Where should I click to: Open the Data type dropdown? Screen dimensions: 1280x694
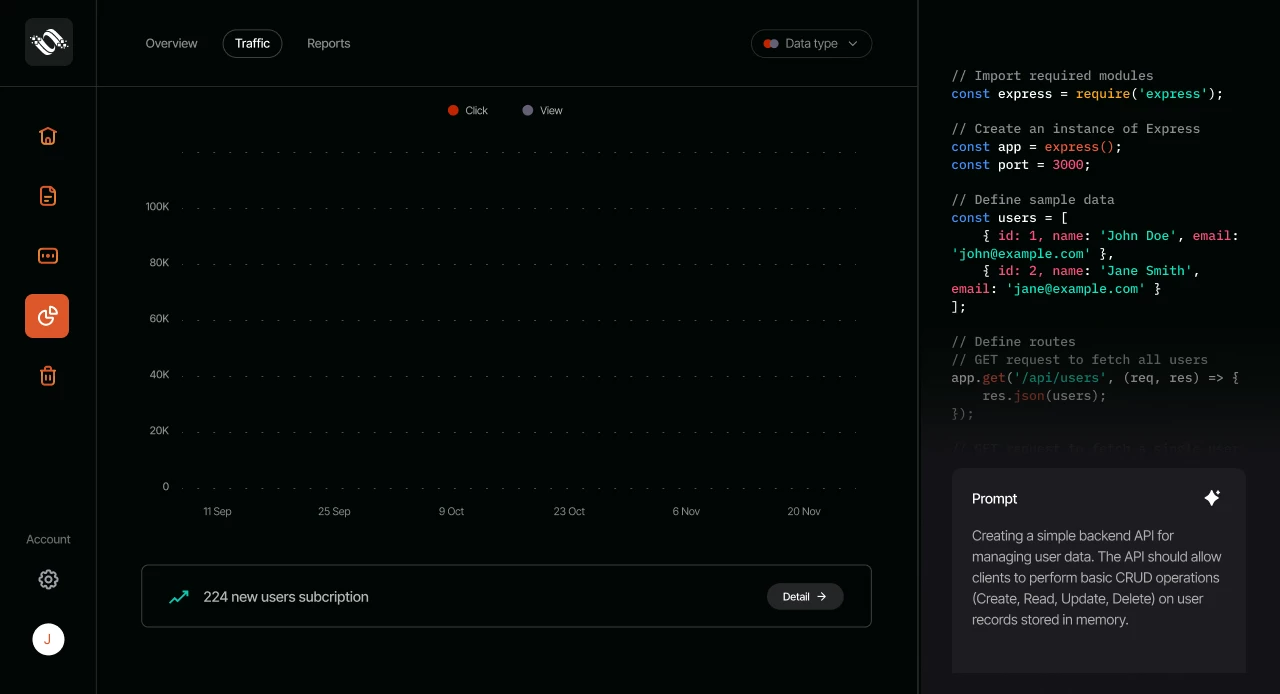click(x=811, y=43)
